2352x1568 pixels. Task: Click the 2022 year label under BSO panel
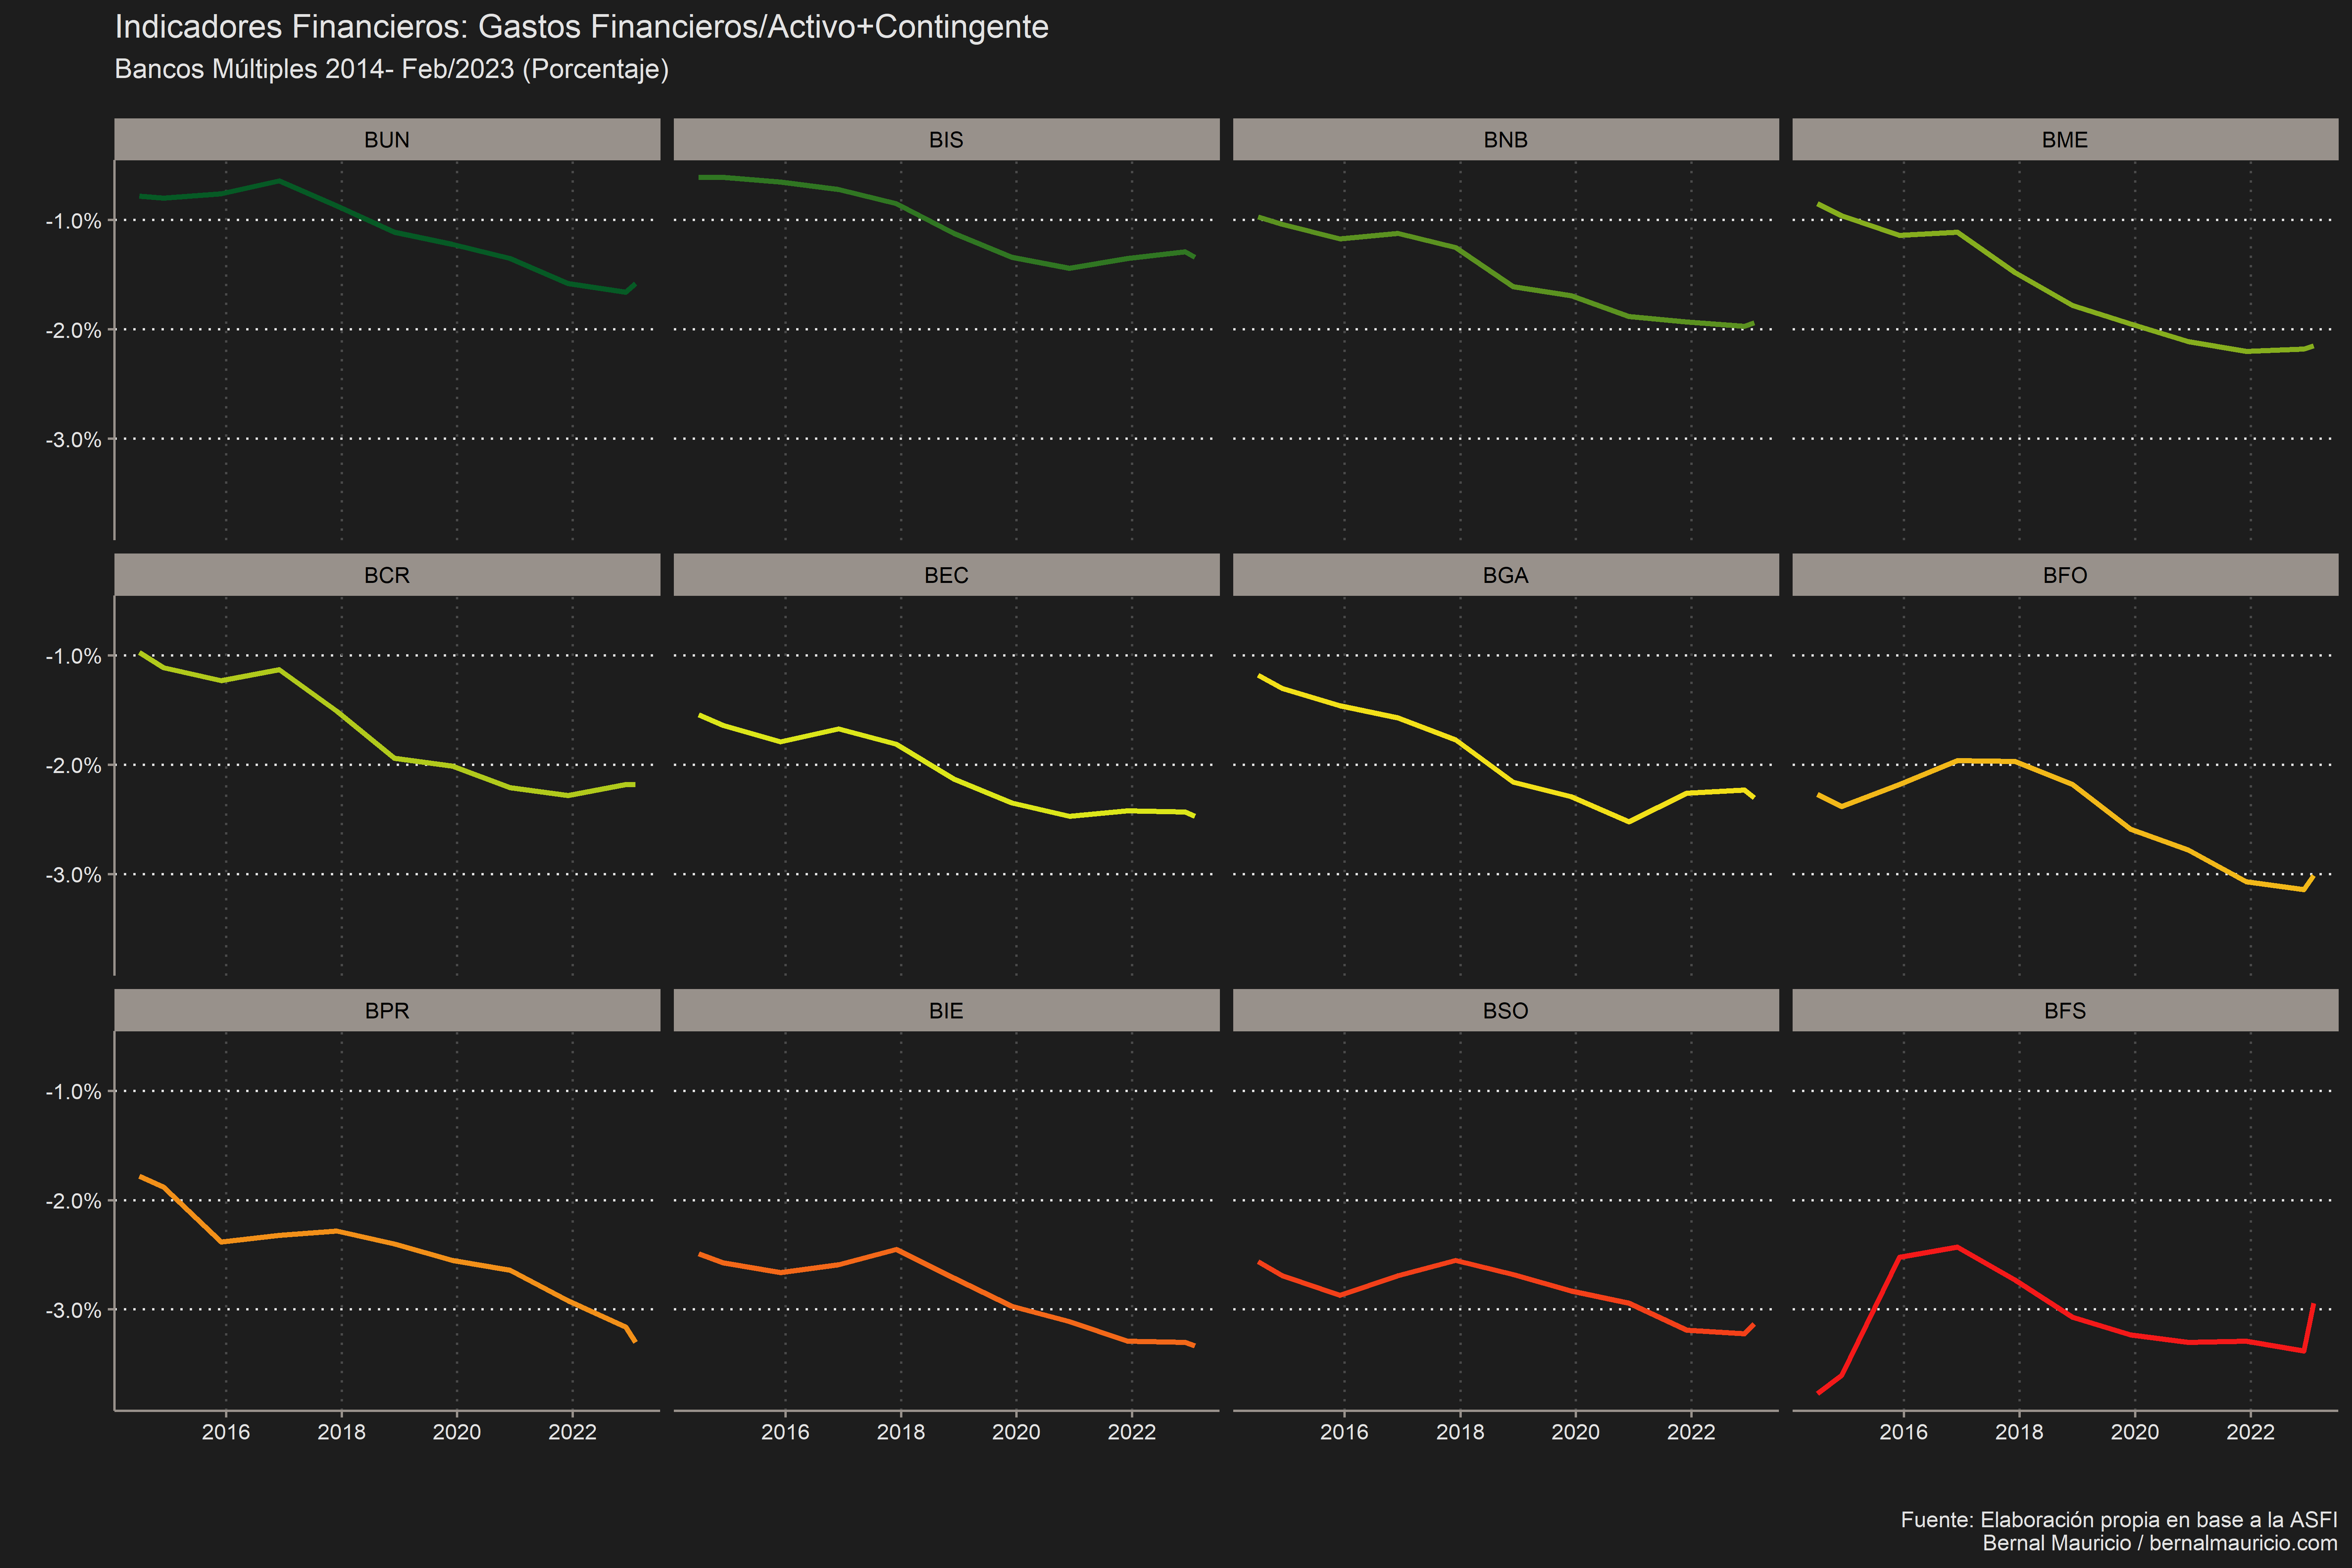point(1691,1432)
